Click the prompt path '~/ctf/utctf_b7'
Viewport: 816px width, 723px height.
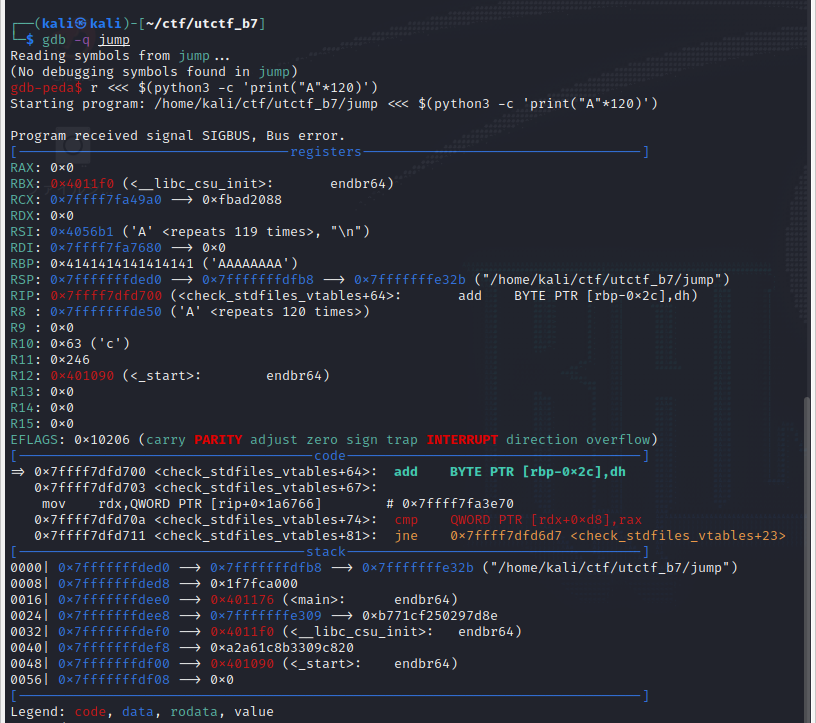tap(202, 23)
